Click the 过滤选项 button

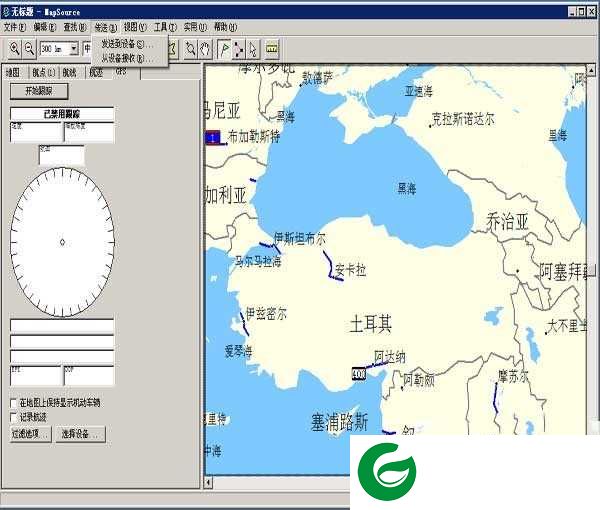pyautogui.click(x=31, y=434)
